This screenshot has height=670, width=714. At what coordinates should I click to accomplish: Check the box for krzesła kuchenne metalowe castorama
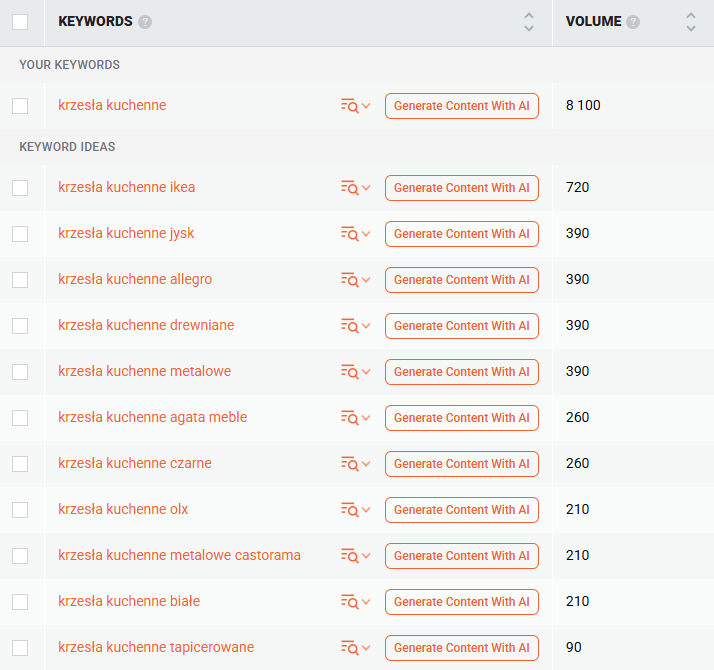click(x=20, y=556)
